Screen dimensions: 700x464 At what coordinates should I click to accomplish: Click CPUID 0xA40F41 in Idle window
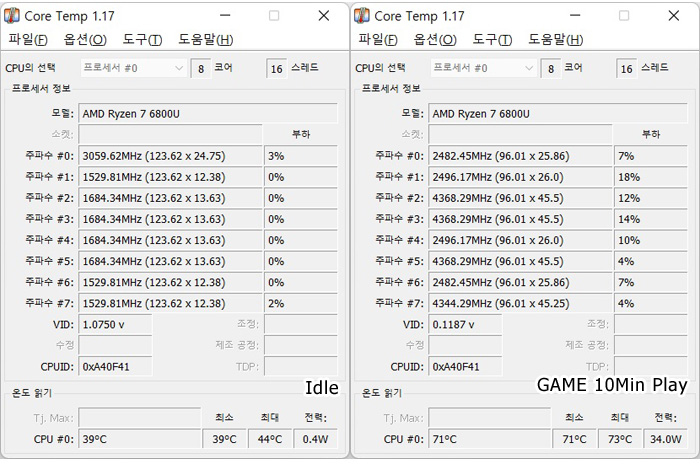[115, 367]
